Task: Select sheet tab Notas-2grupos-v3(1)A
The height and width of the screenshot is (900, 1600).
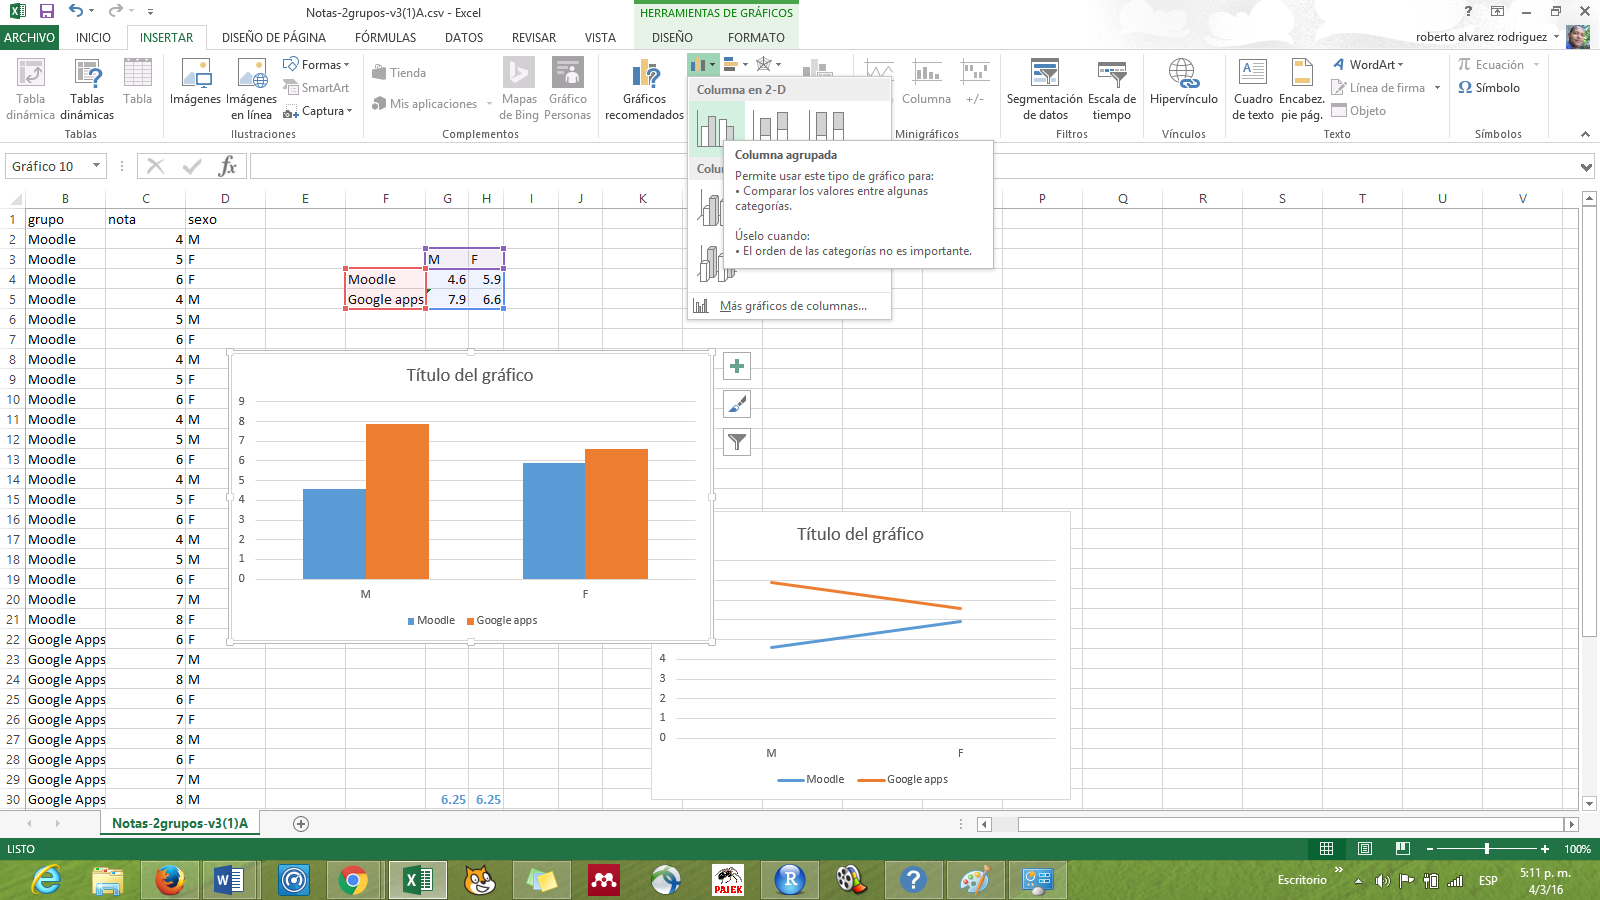Action: pos(180,823)
